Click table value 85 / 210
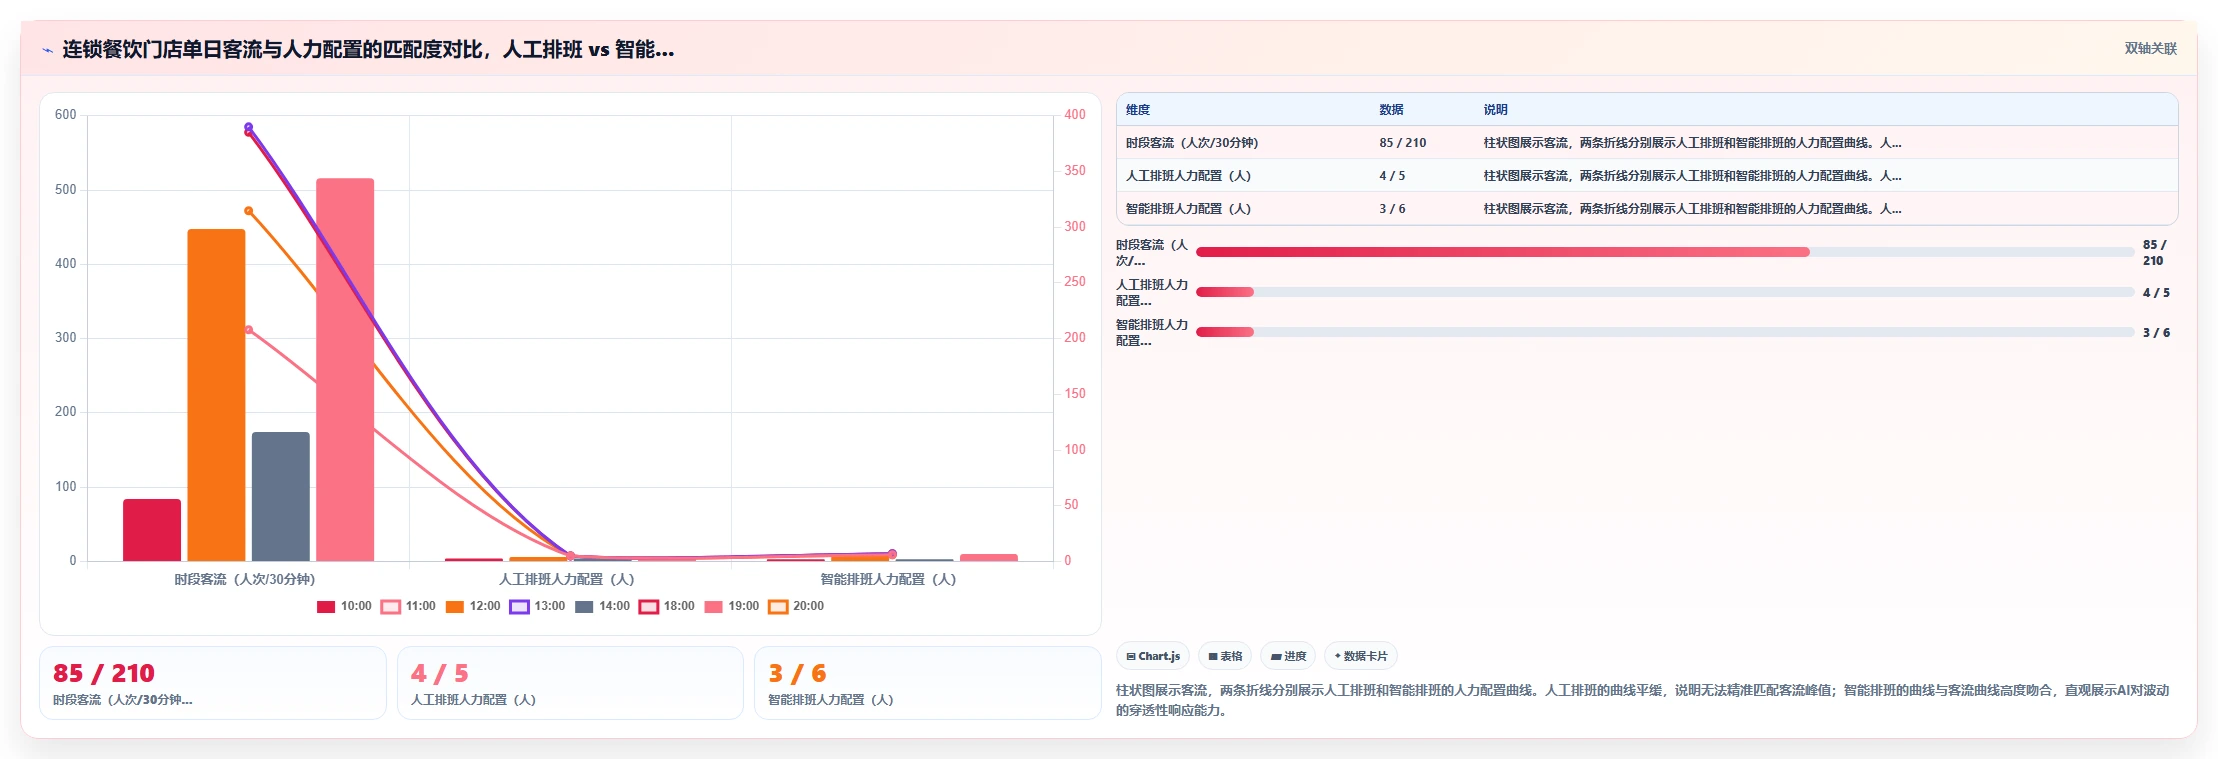The height and width of the screenshot is (759, 2218). tap(1403, 143)
